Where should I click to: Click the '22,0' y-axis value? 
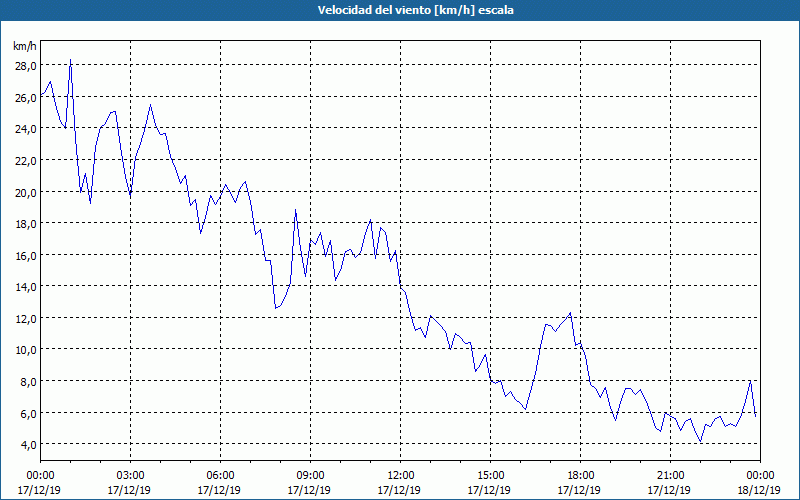(x=26, y=161)
